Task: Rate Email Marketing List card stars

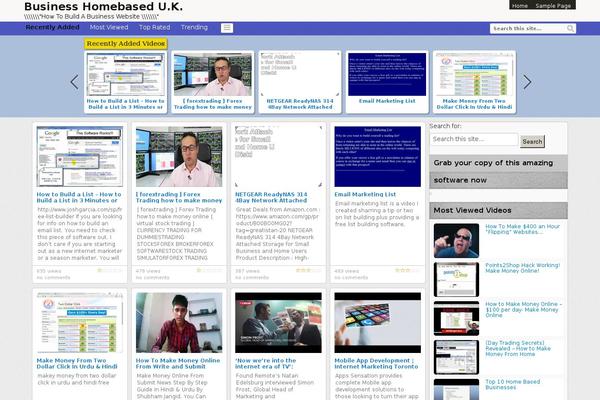Action: point(408,271)
